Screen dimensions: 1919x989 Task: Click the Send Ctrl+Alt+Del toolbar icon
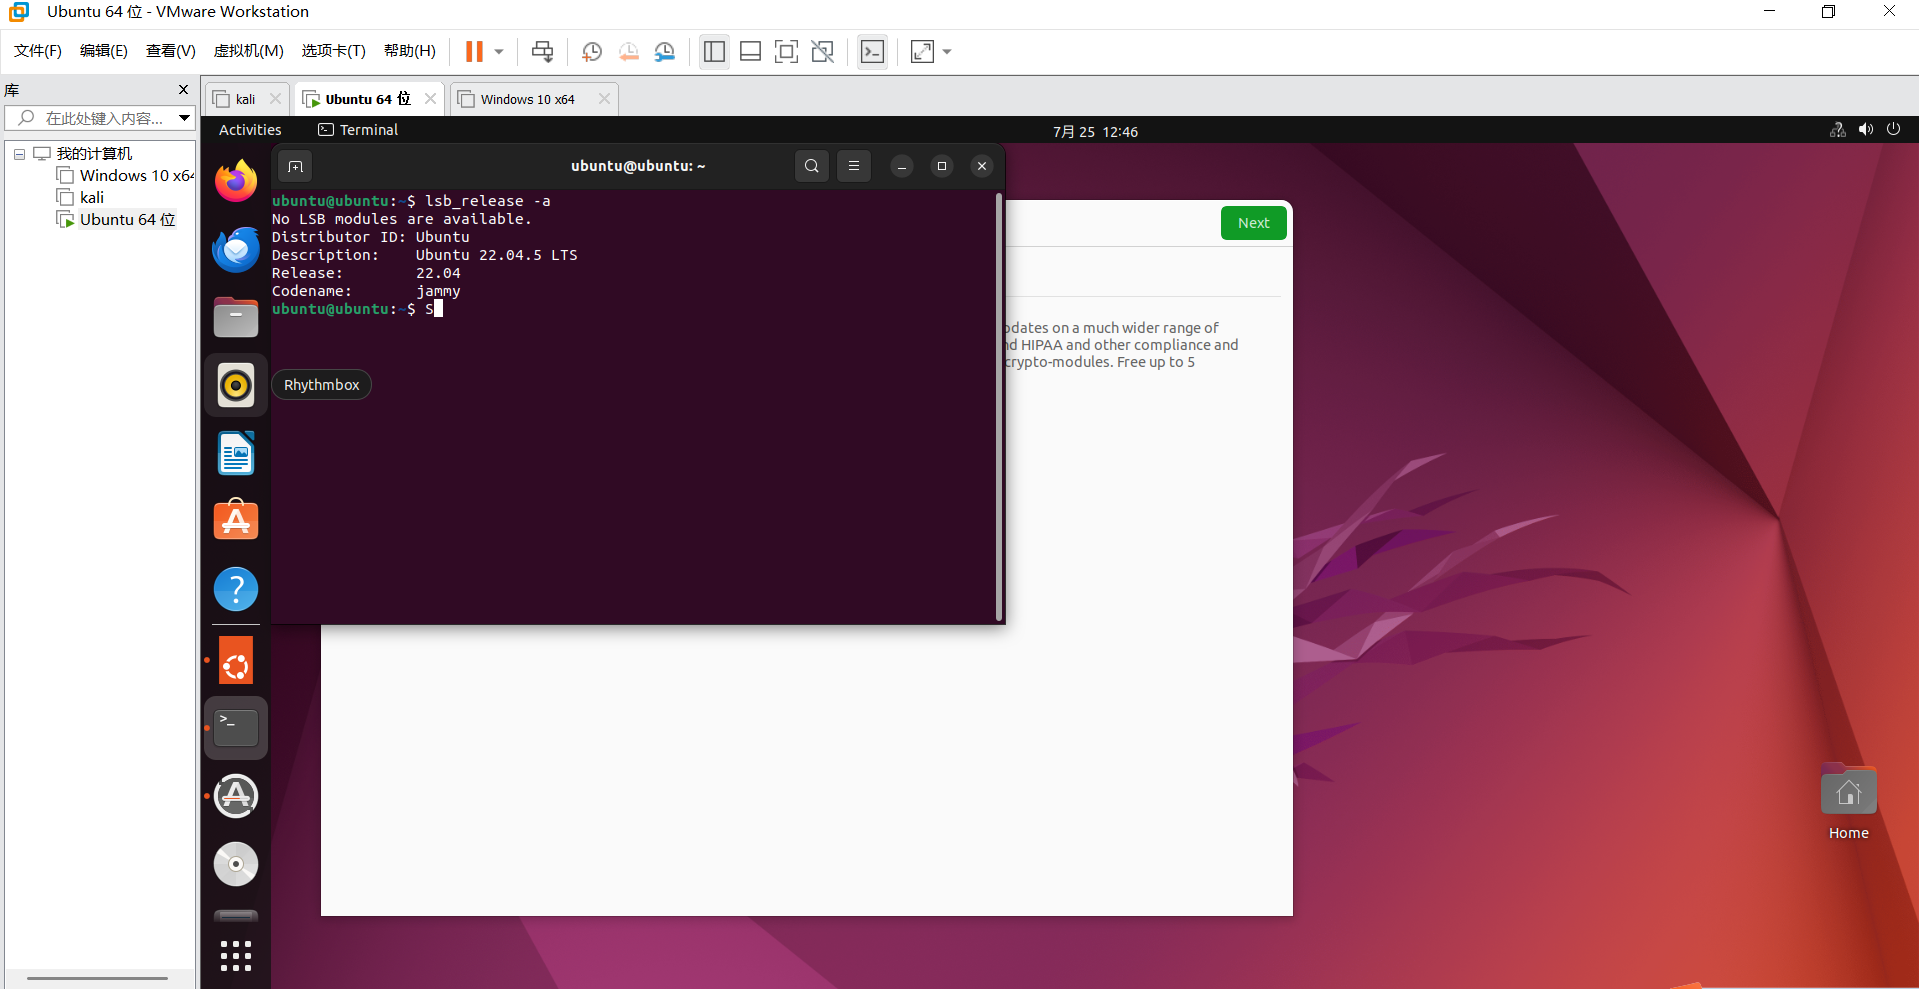(x=542, y=52)
